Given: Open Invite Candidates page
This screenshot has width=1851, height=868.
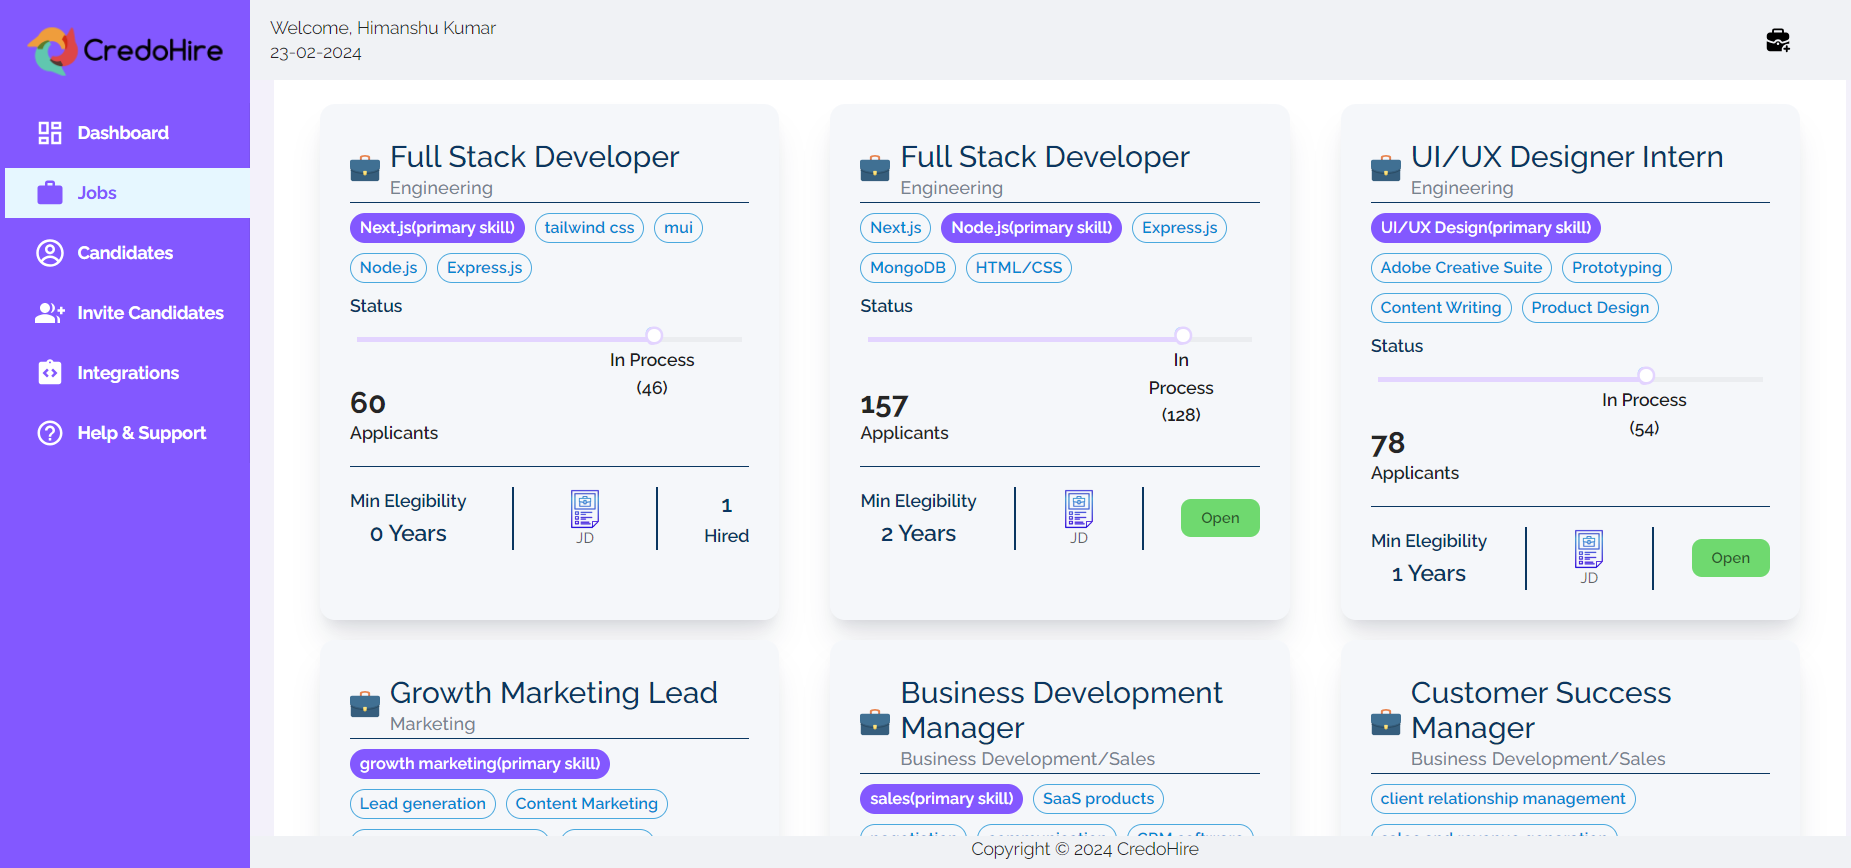Looking at the screenshot, I should [150, 313].
